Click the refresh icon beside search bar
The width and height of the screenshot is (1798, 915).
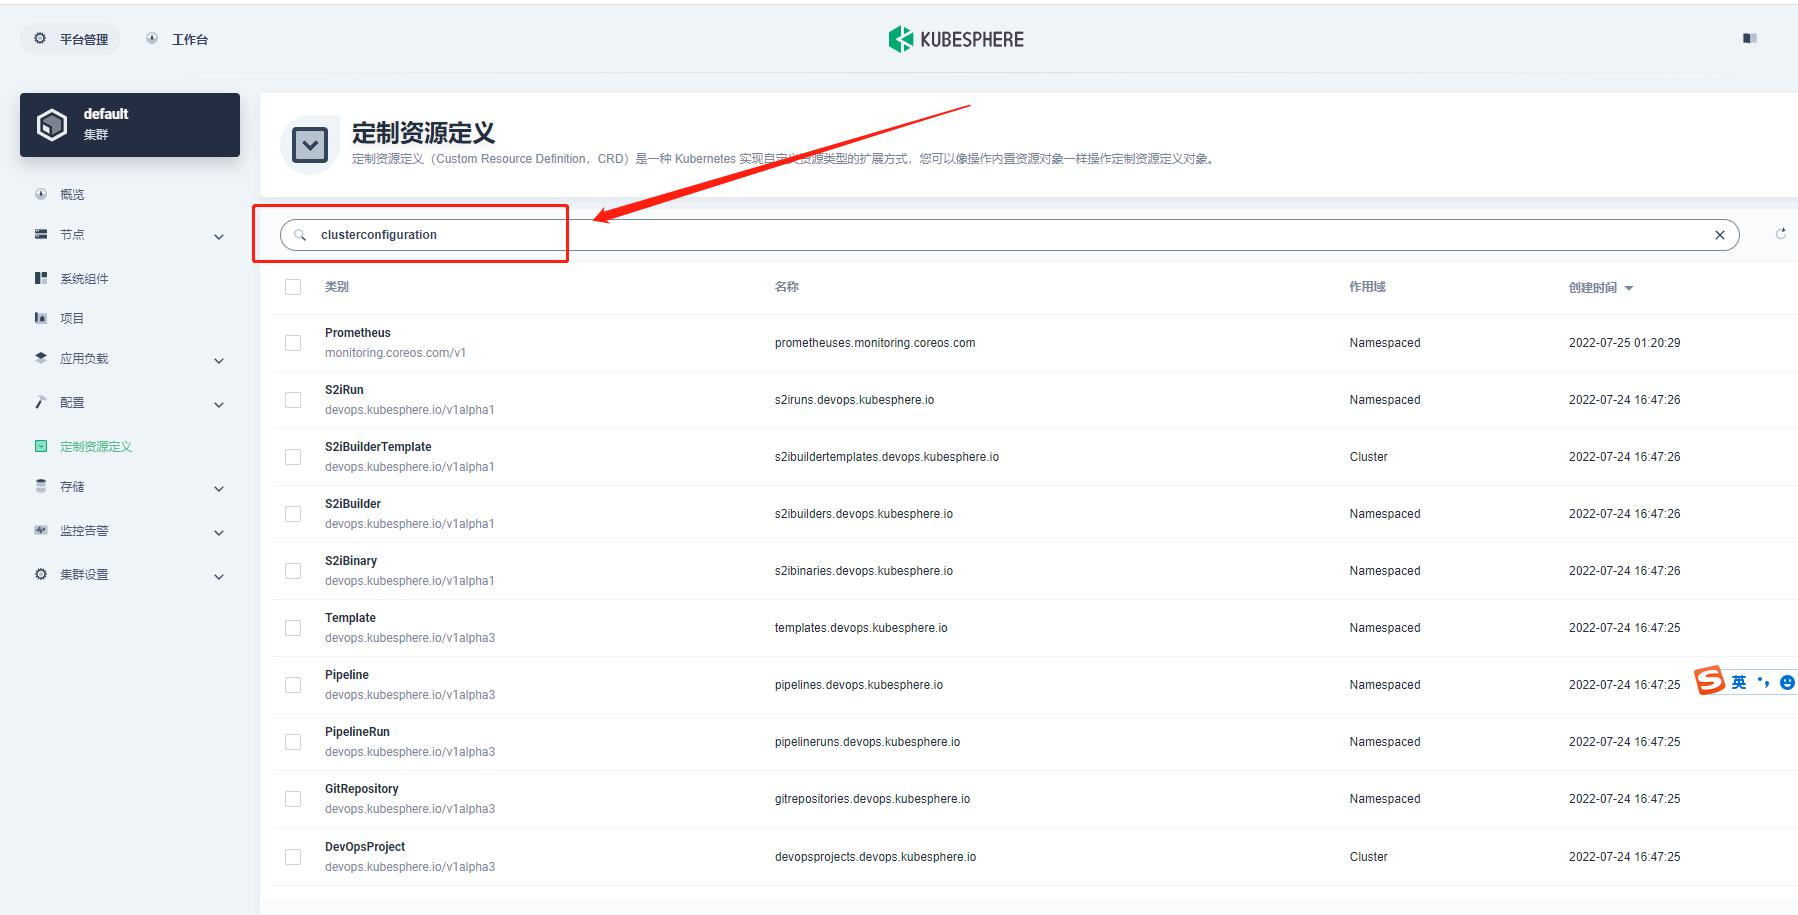[x=1780, y=234]
